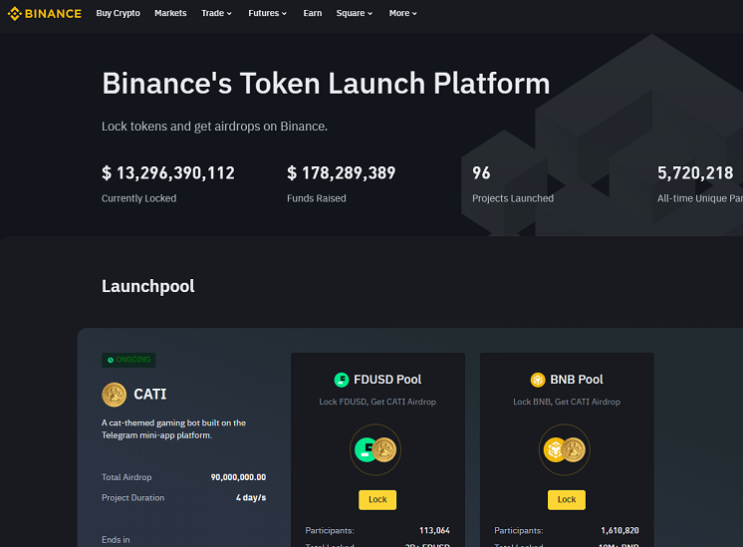Click the BNB Pool header icon
The image size is (743, 547).
pos(538,380)
